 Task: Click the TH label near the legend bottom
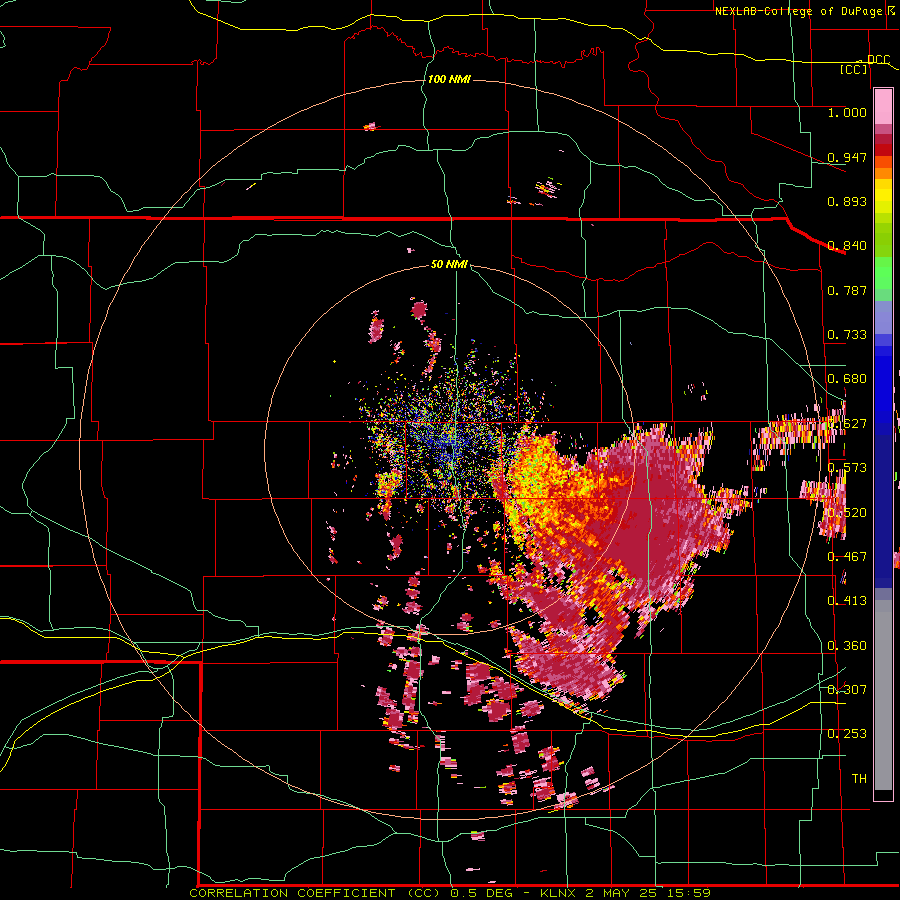[859, 778]
